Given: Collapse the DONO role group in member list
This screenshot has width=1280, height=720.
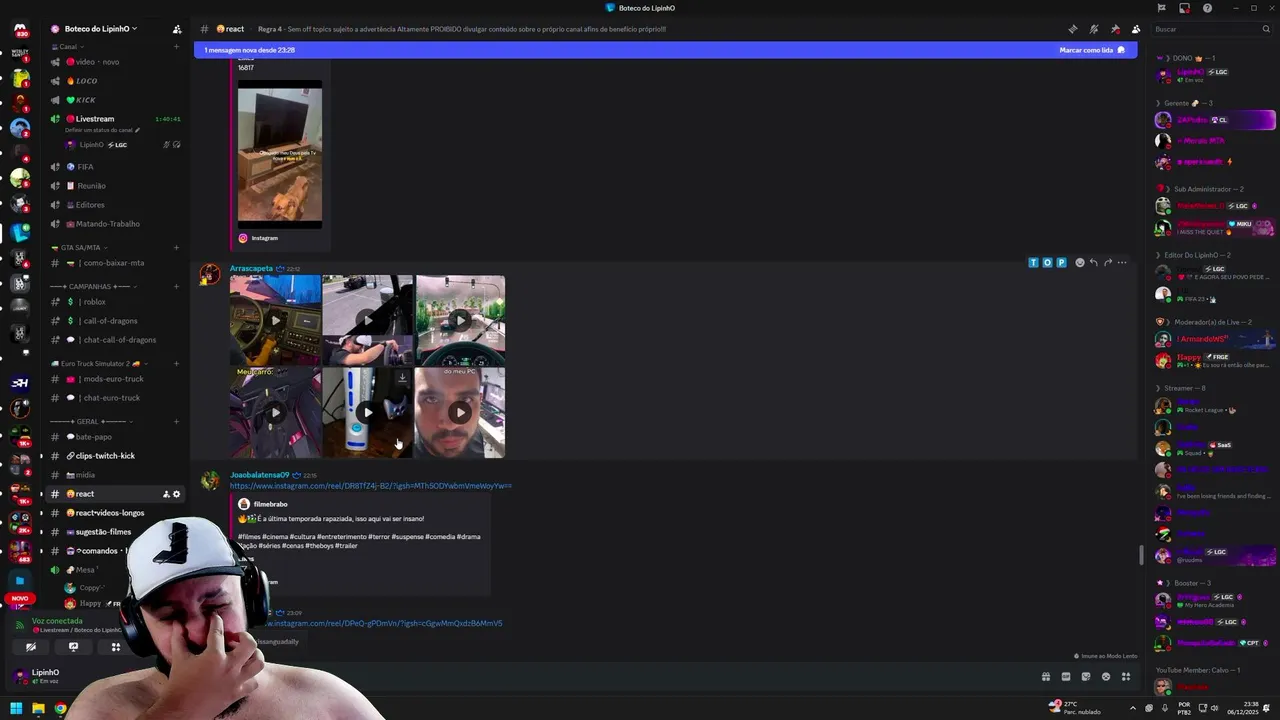Looking at the screenshot, I should point(1186,58).
